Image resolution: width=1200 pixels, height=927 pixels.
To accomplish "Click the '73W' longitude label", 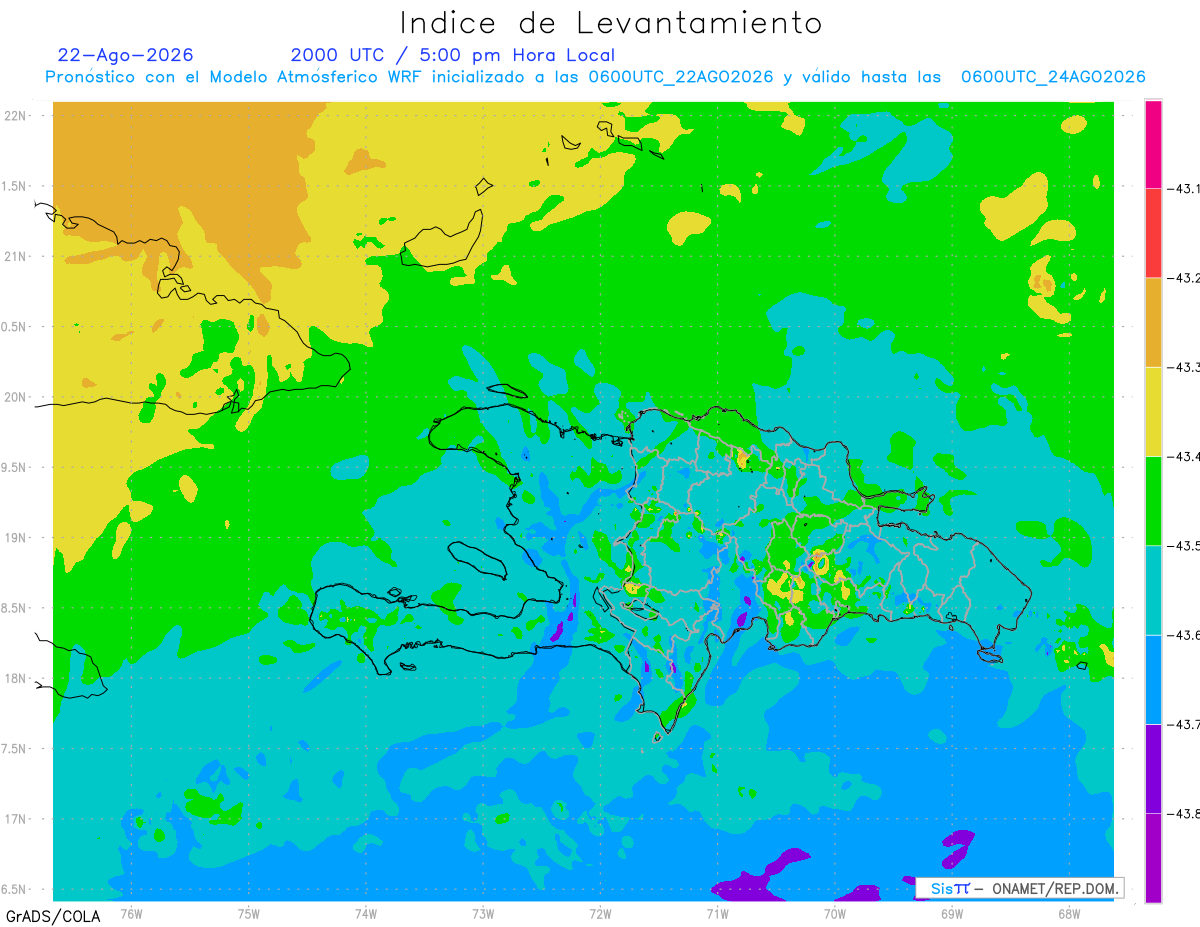I will pos(483,912).
